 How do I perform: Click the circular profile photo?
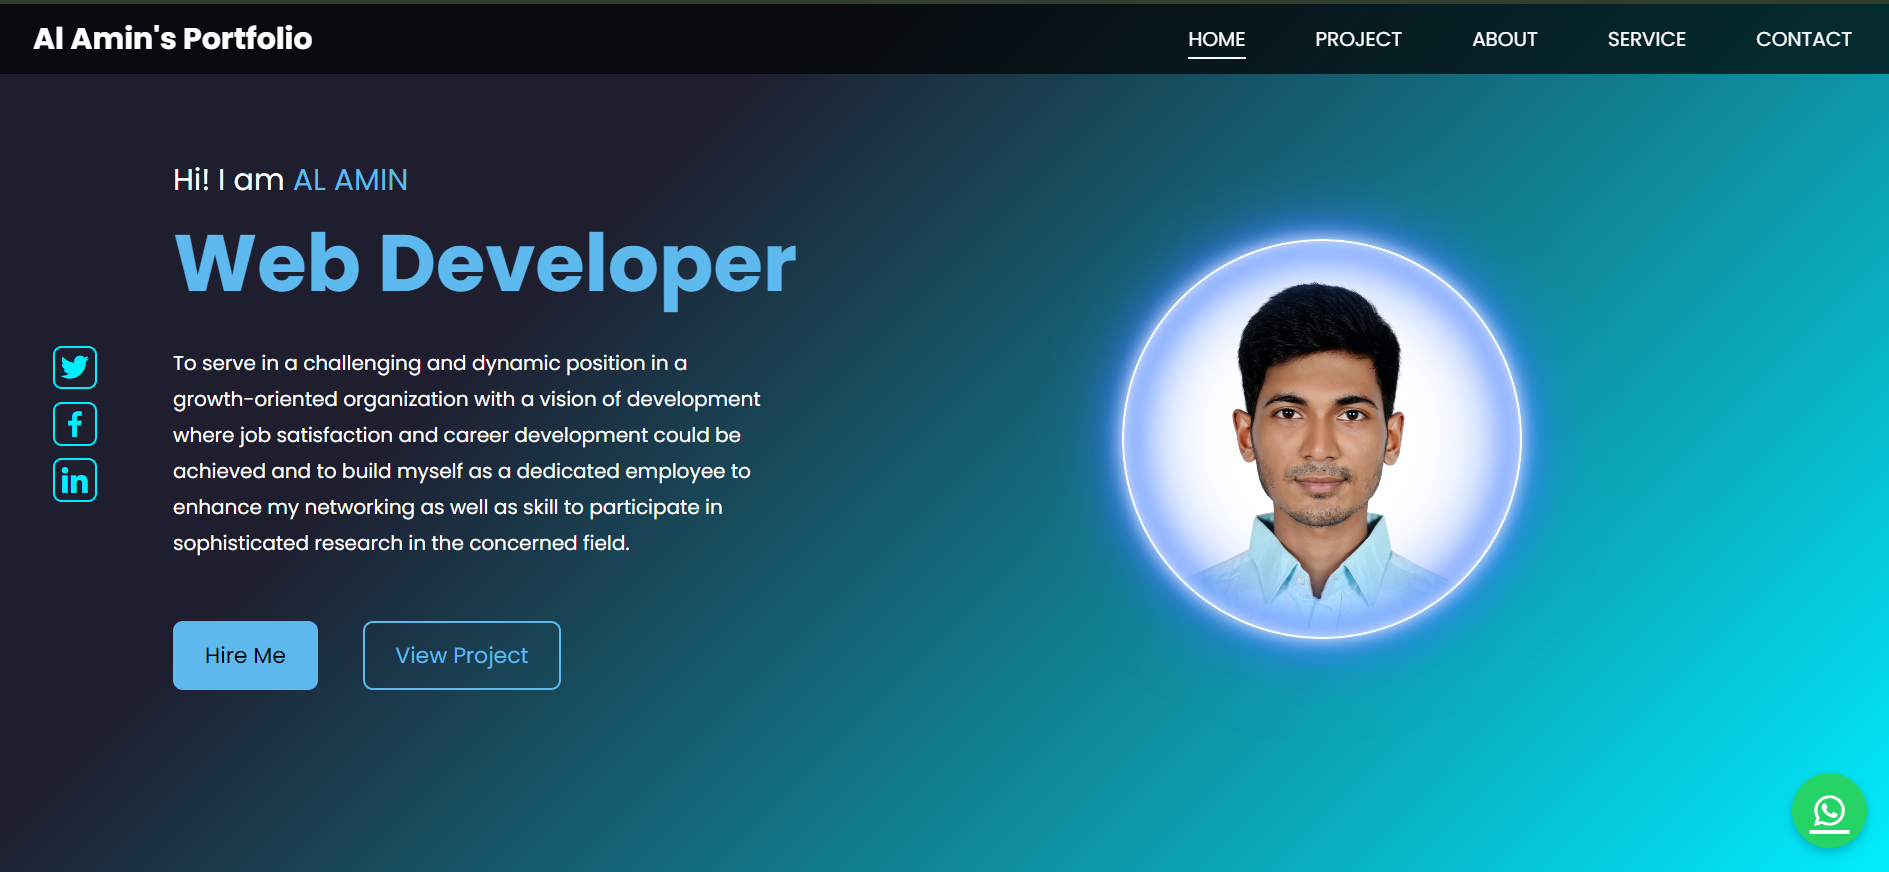click(1321, 439)
